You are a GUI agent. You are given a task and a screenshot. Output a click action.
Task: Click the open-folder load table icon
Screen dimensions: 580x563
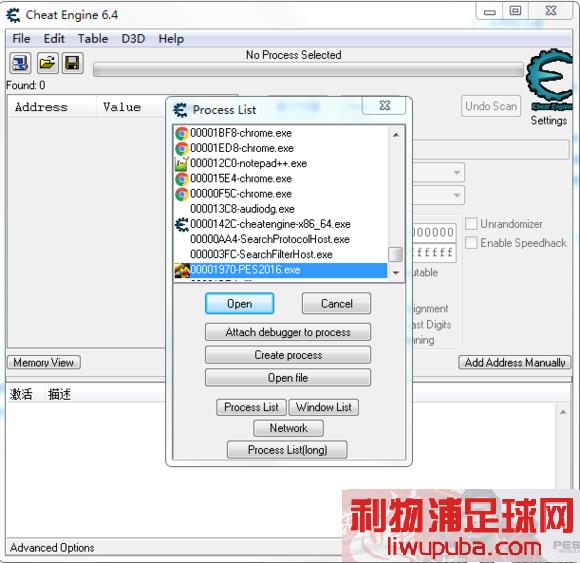point(47,63)
